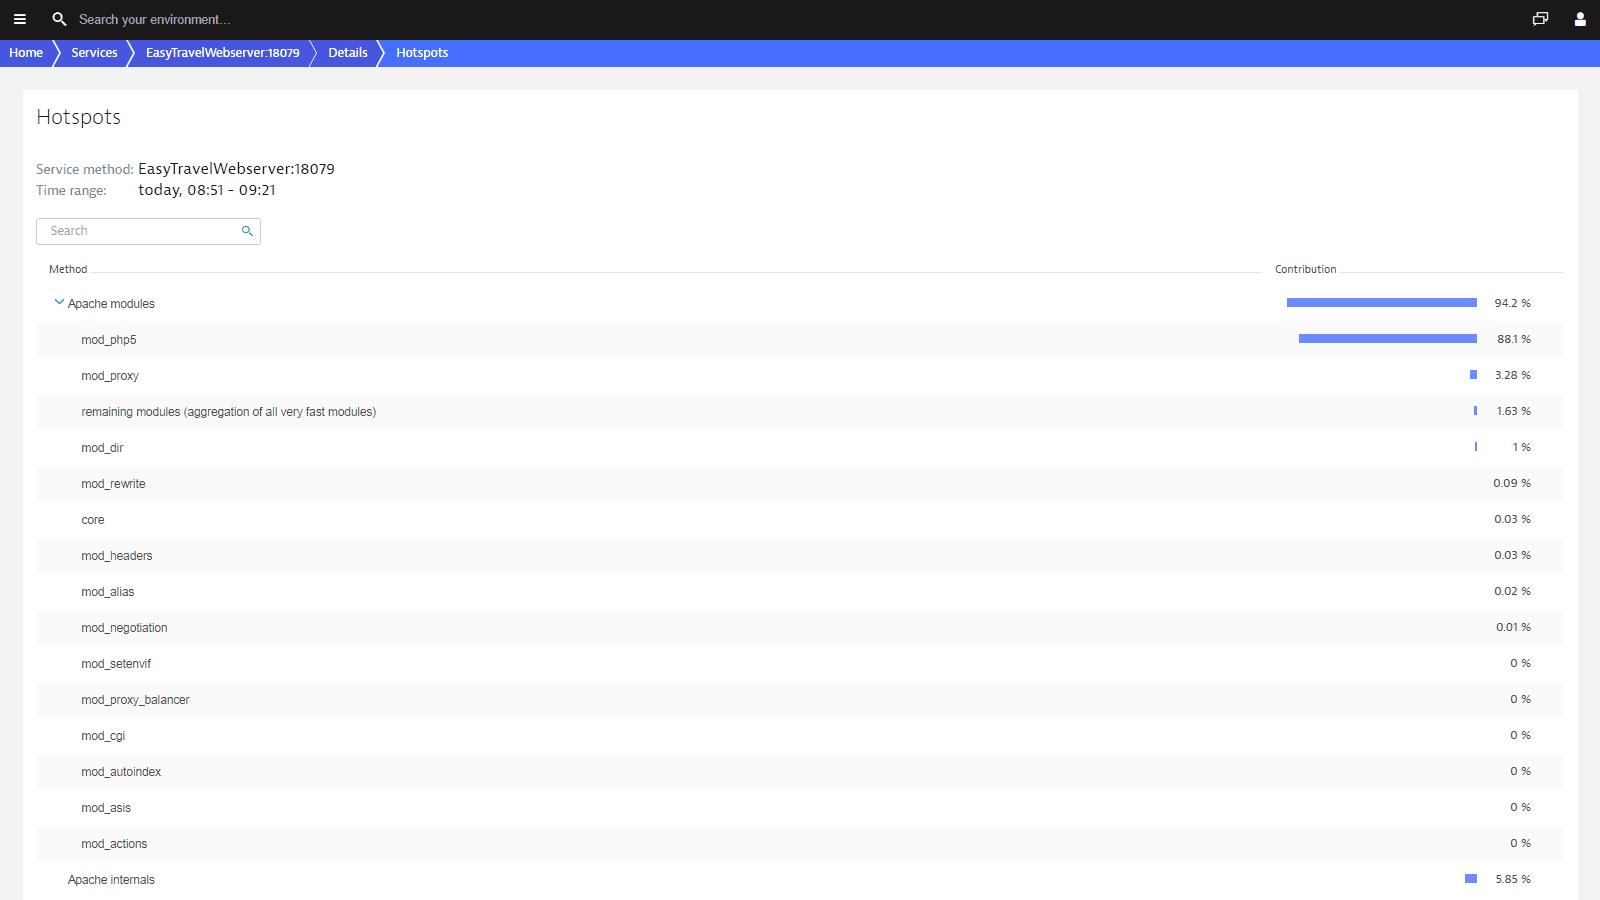
Task: Open the hamburger navigation menu
Action: (x=20, y=19)
